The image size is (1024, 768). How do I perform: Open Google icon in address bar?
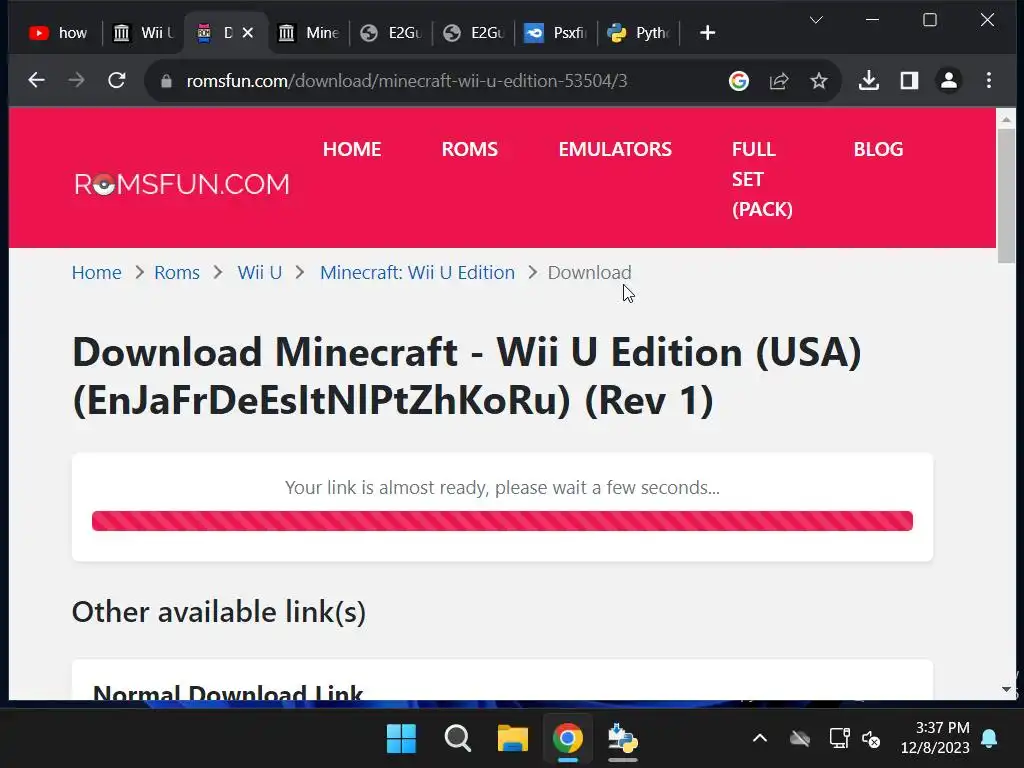click(739, 81)
